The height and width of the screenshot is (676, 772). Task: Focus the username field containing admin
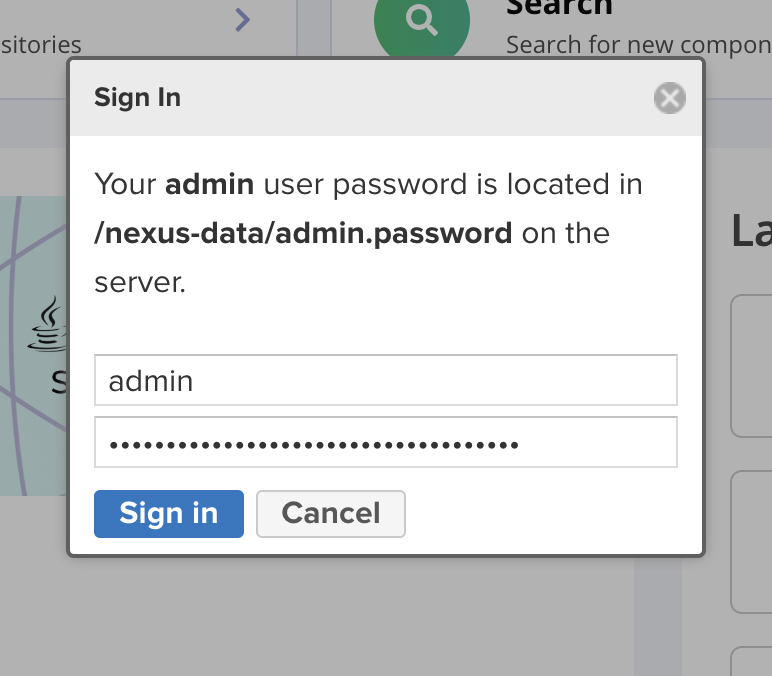click(x=385, y=380)
